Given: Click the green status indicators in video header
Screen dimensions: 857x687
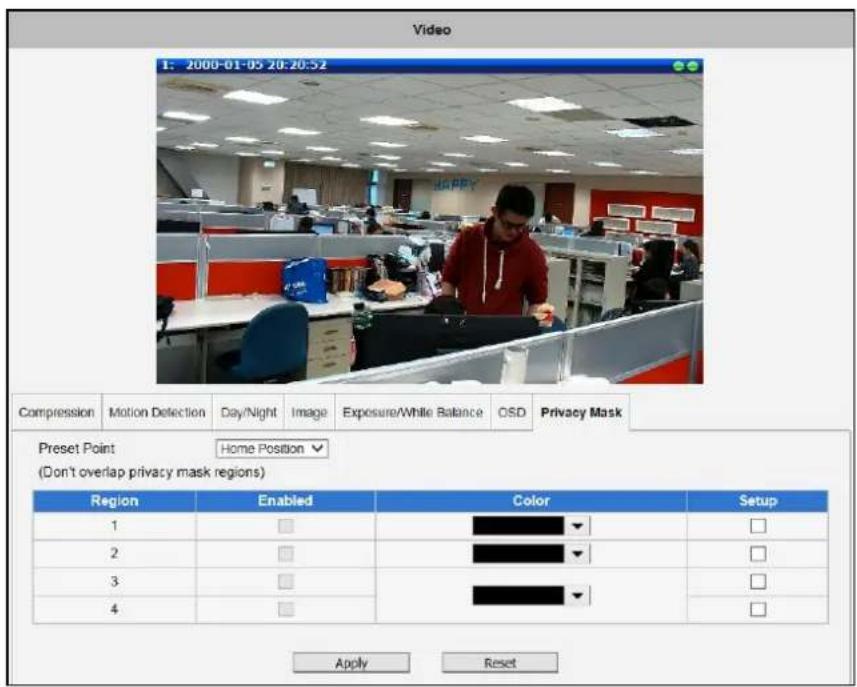Looking at the screenshot, I should 686,66.
